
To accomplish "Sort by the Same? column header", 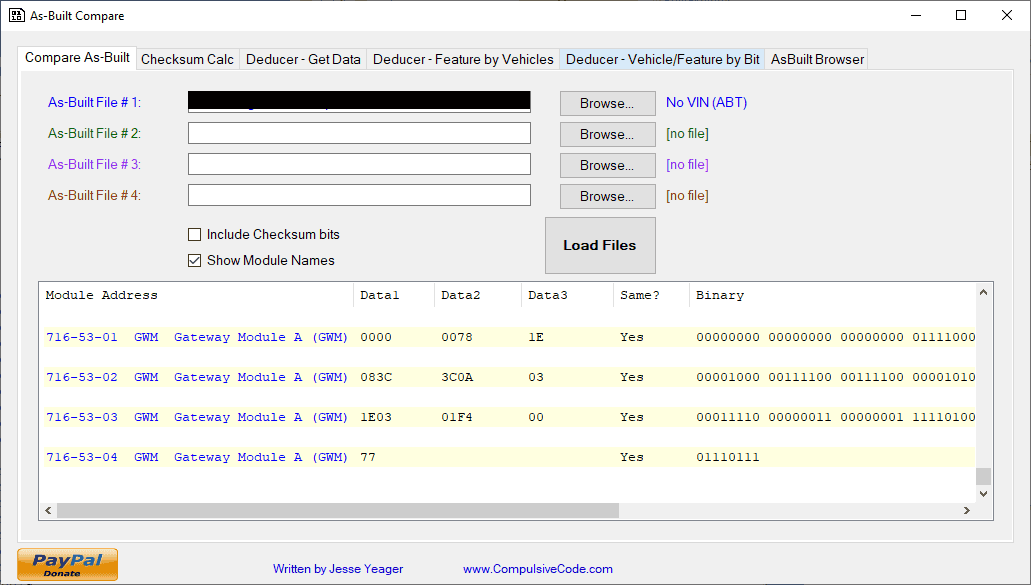I will click(x=650, y=295).
